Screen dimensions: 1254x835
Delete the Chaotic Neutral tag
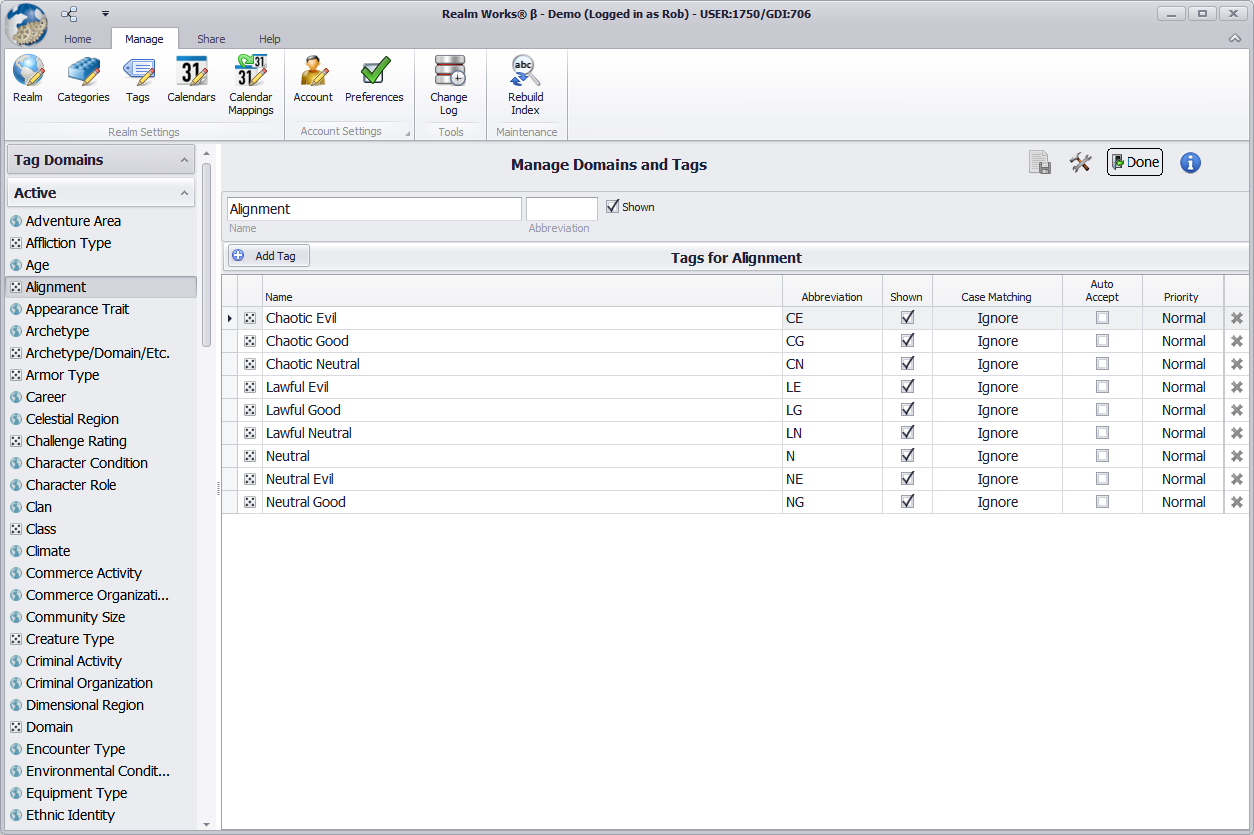pos(1237,364)
